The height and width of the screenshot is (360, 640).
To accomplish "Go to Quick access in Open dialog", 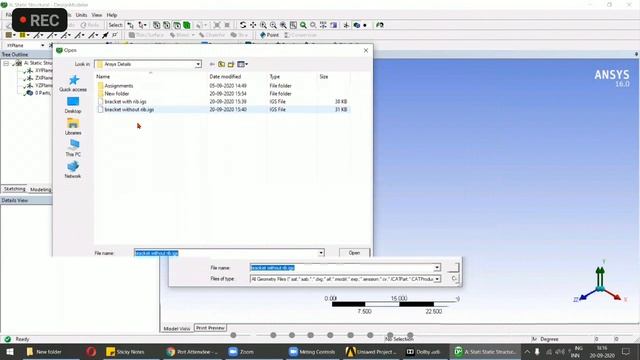I will [73, 83].
